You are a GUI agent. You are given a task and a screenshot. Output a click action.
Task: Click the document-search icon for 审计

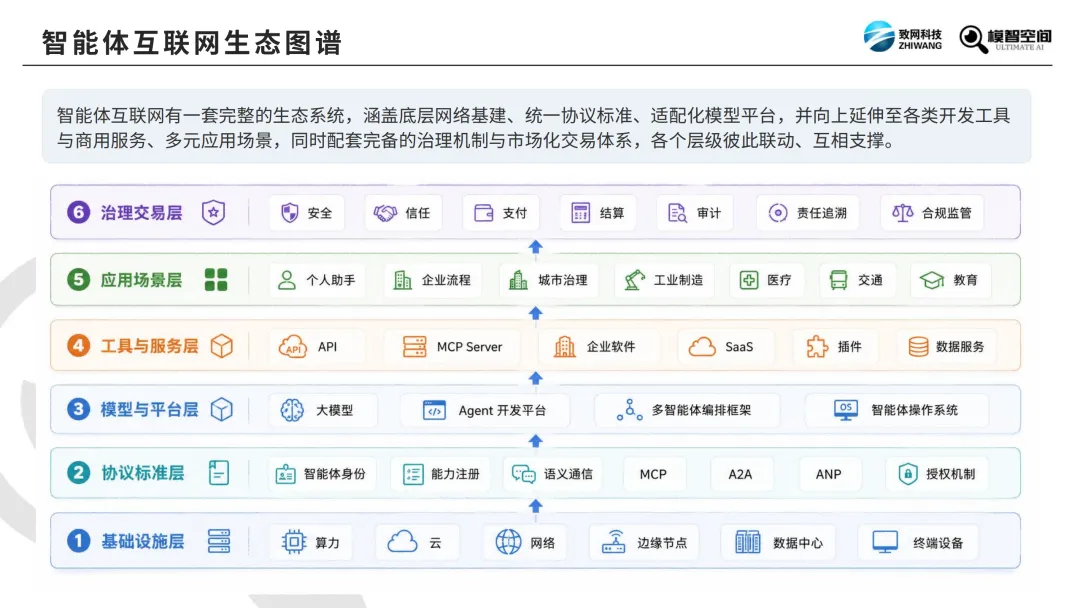(677, 213)
